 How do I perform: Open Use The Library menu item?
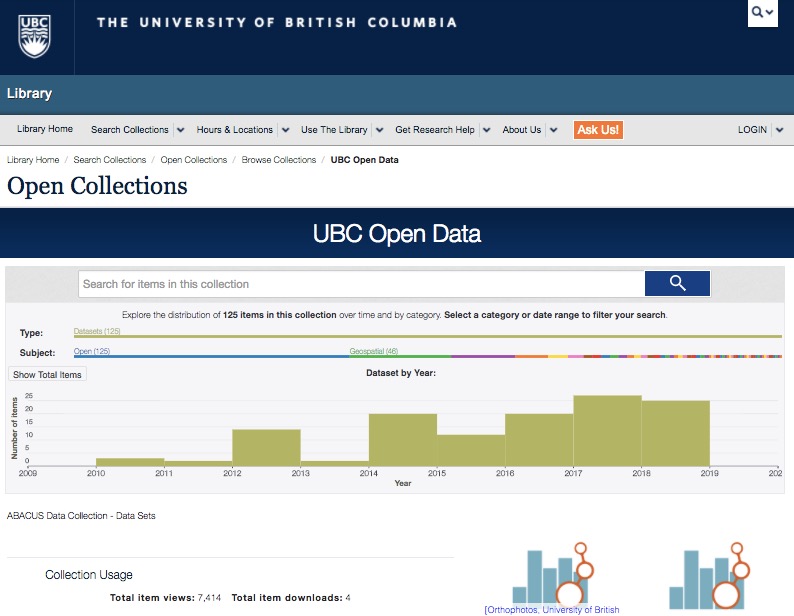pyautogui.click(x=334, y=130)
